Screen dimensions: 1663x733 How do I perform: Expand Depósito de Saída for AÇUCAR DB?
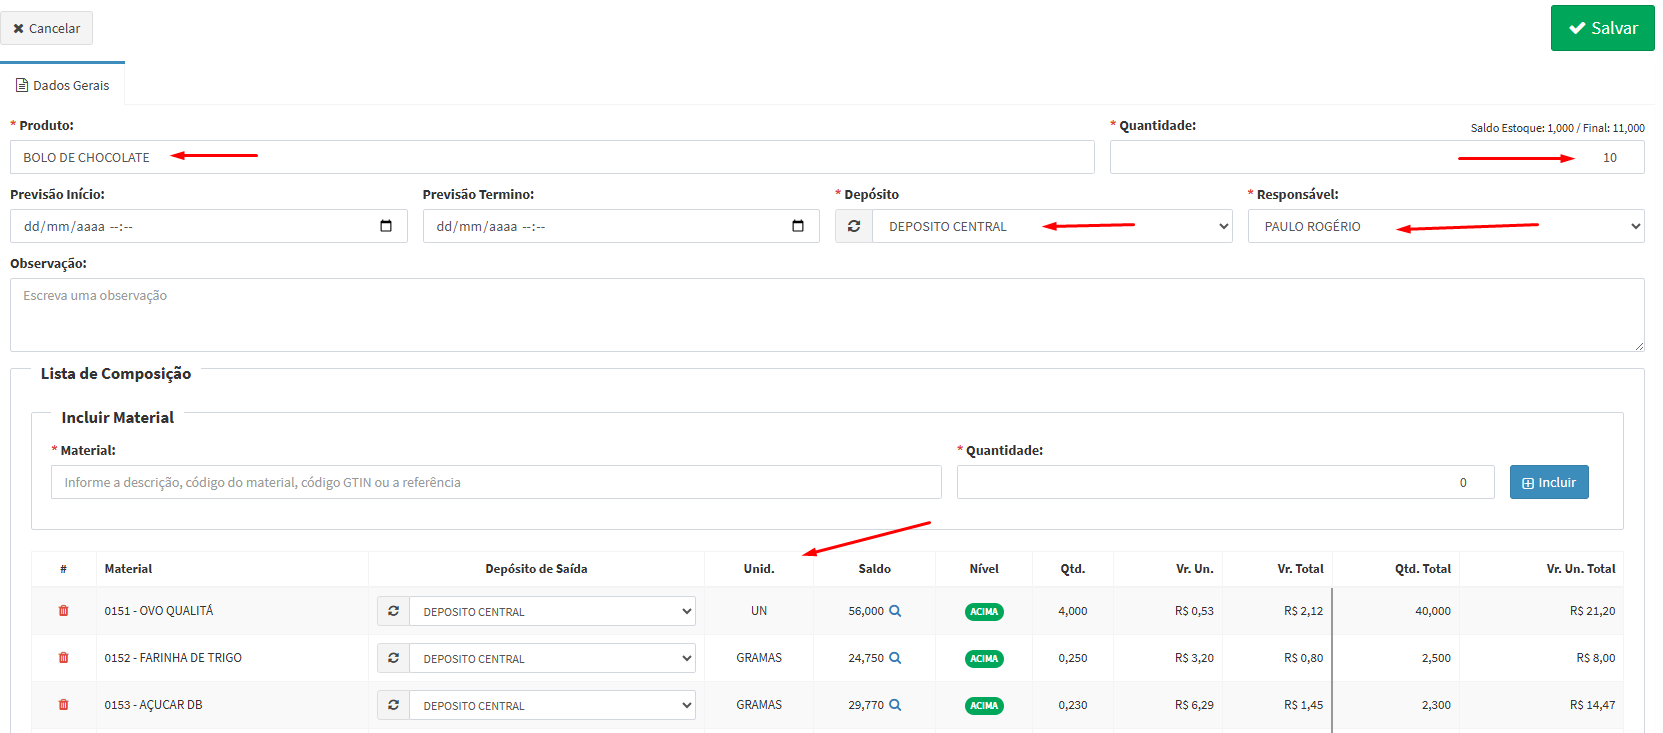tap(552, 705)
